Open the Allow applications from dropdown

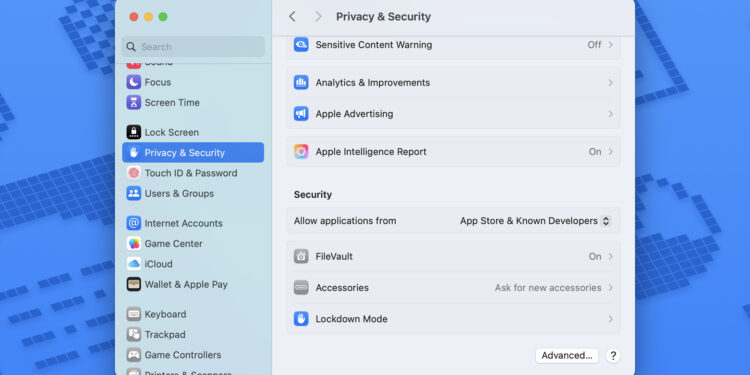535,221
